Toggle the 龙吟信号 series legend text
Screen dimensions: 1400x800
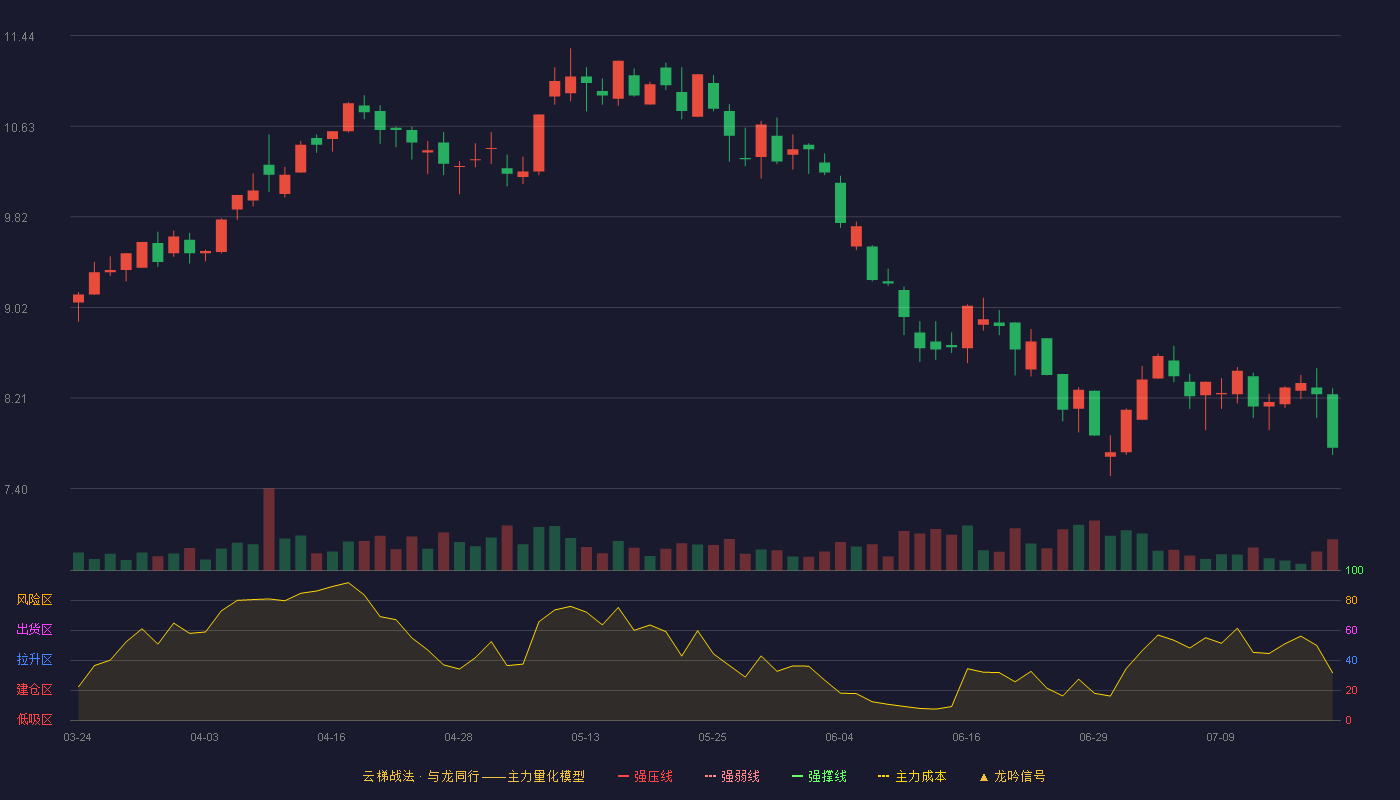[1019, 776]
